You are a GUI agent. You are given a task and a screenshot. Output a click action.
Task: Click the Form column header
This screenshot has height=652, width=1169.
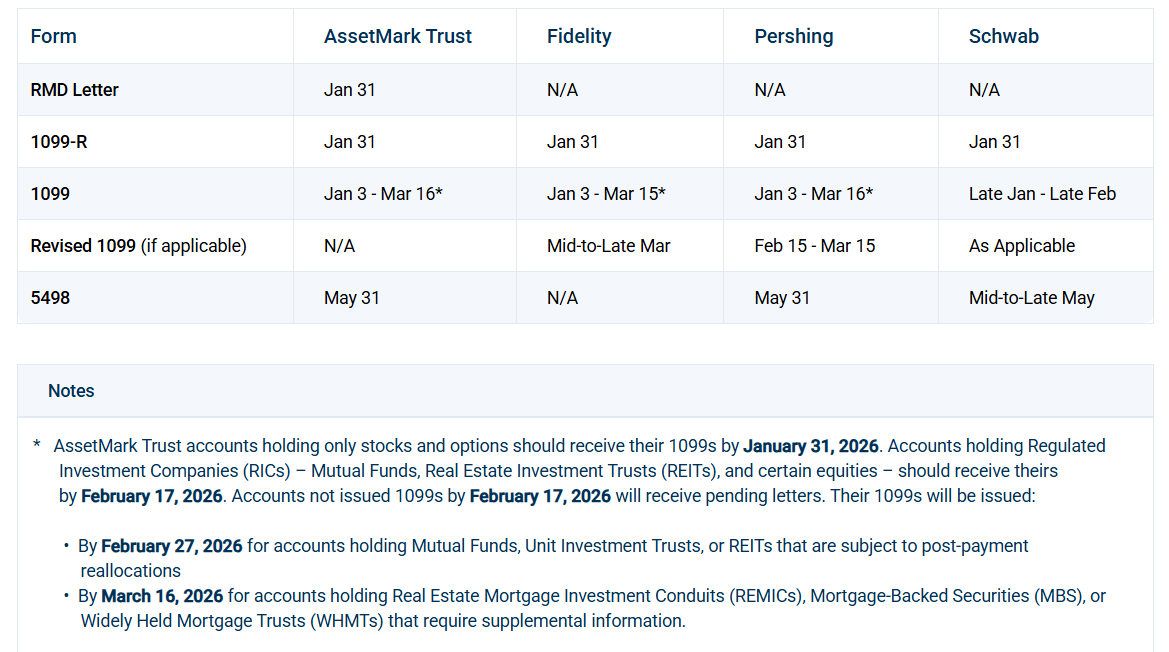54,37
